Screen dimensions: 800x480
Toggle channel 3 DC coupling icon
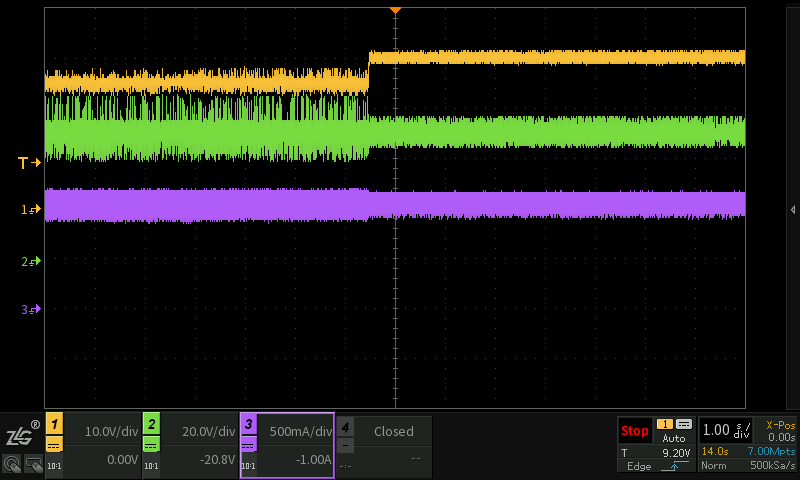(x=248, y=445)
